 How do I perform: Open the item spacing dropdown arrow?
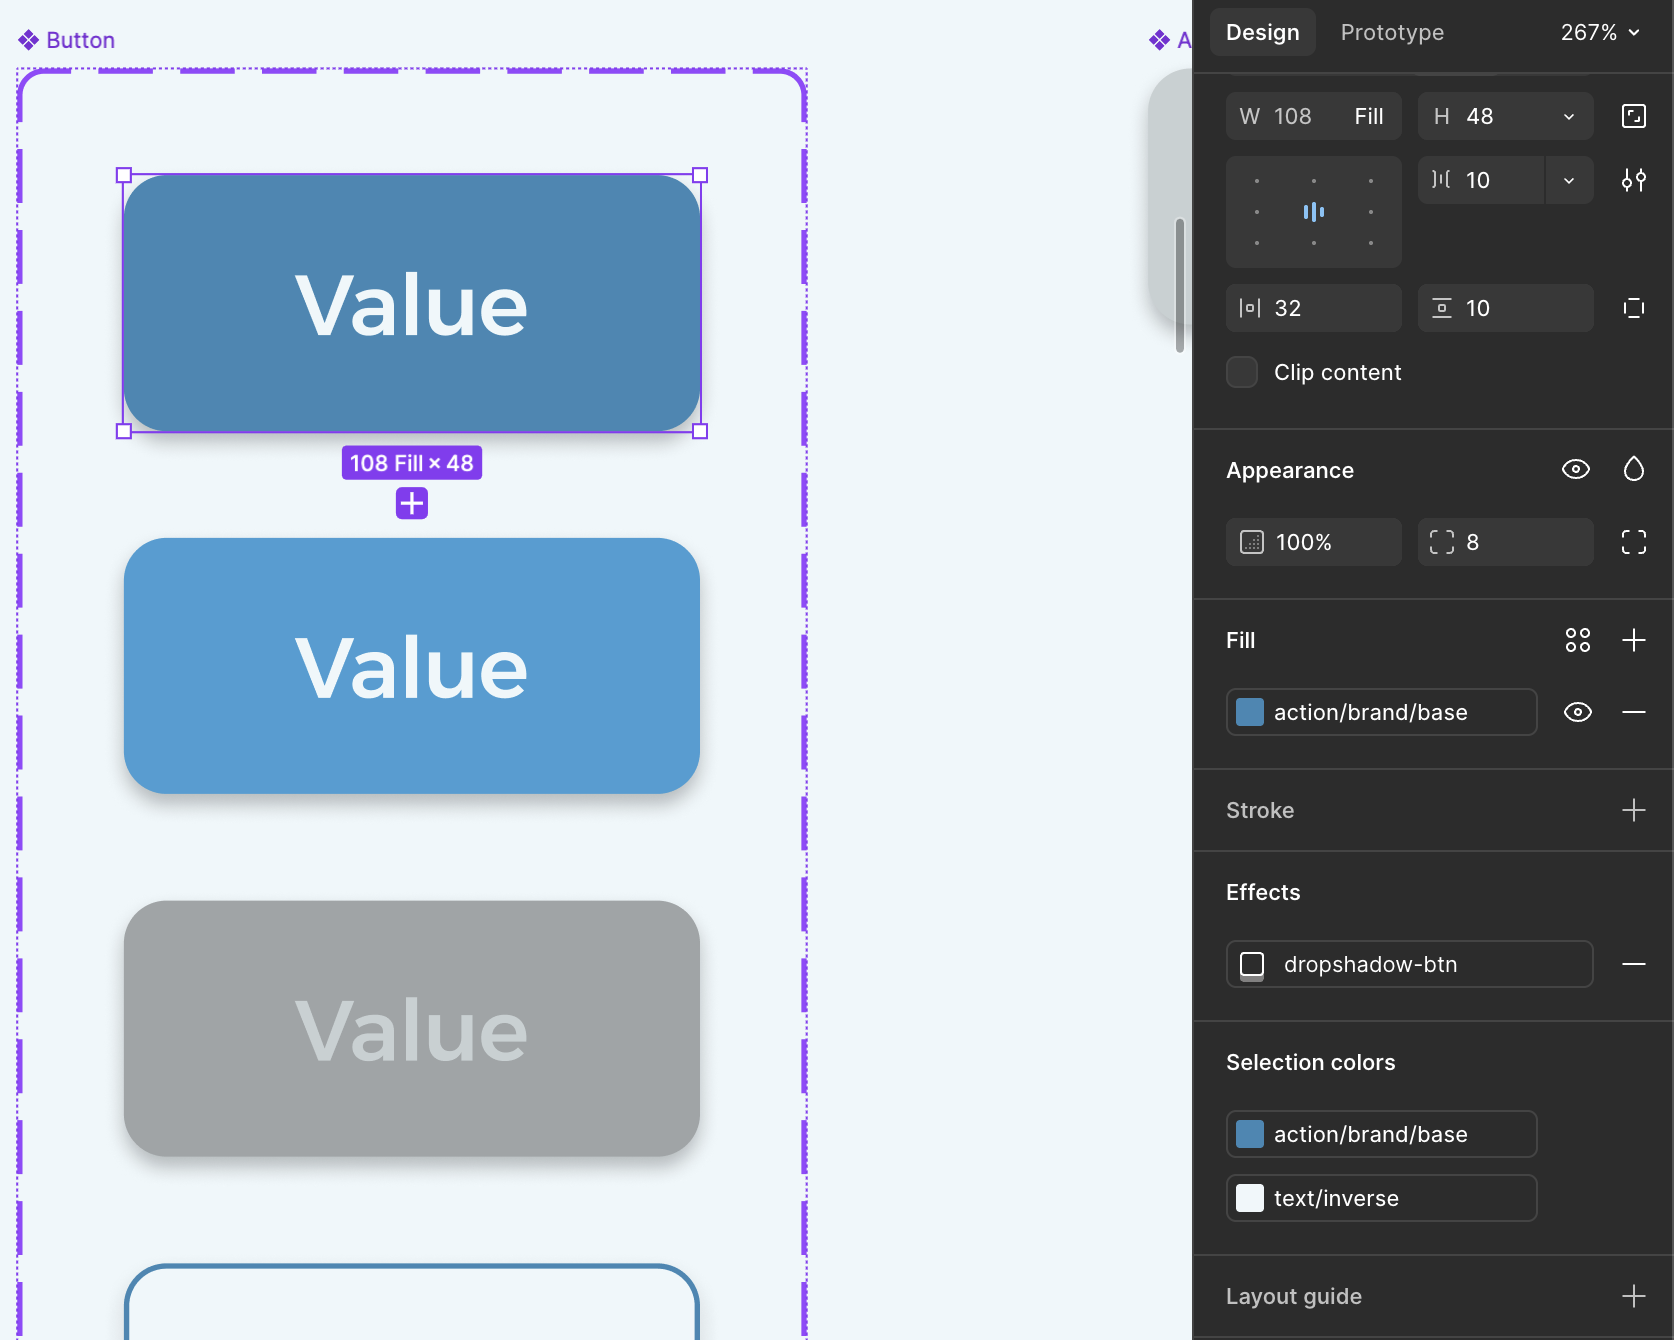tap(1568, 181)
